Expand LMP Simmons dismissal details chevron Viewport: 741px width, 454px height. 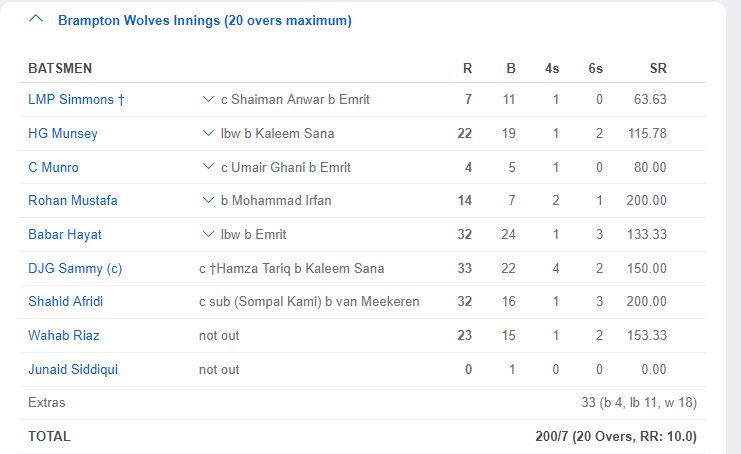(x=208, y=99)
